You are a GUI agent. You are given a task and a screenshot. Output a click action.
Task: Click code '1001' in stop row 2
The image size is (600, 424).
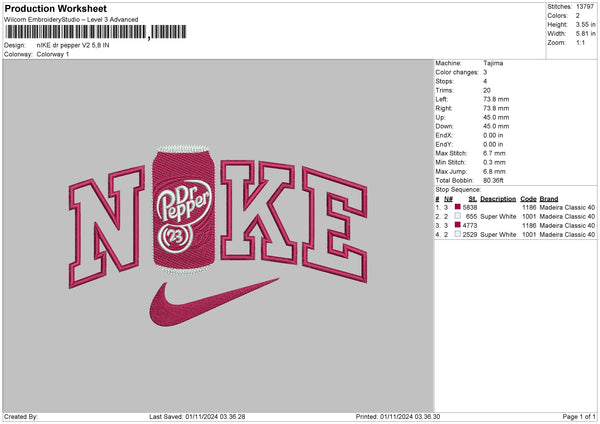(529, 217)
